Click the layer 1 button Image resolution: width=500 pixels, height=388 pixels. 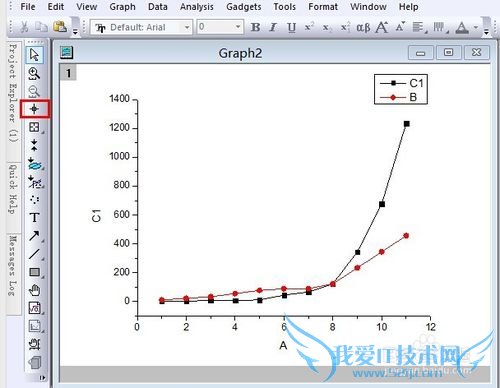[x=68, y=72]
